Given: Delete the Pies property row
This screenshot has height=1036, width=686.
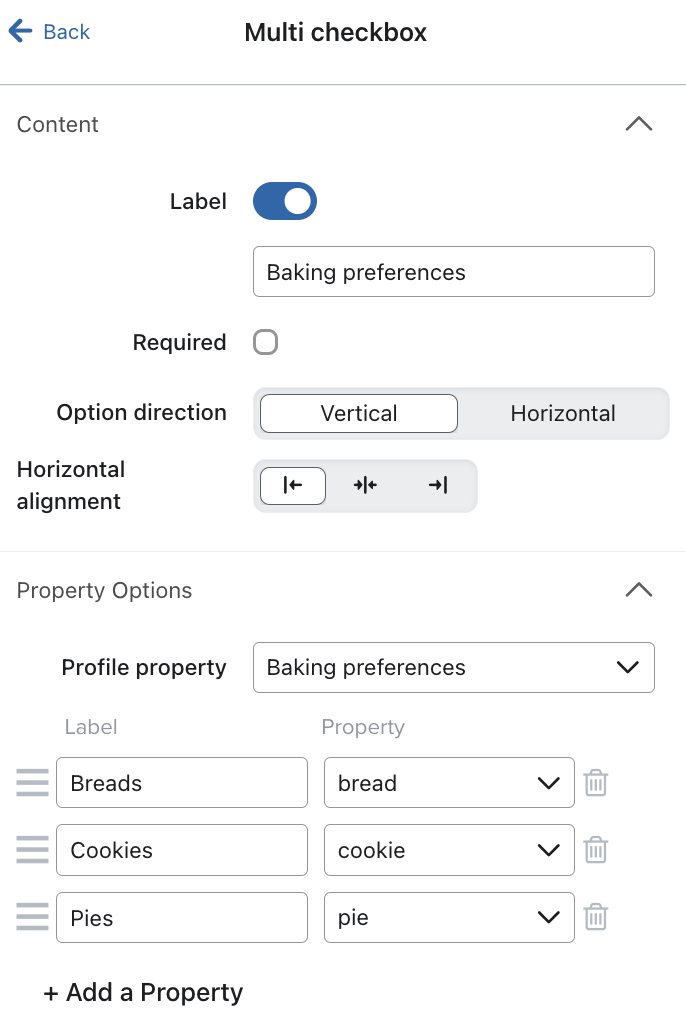Looking at the screenshot, I should (x=596, y=917).
